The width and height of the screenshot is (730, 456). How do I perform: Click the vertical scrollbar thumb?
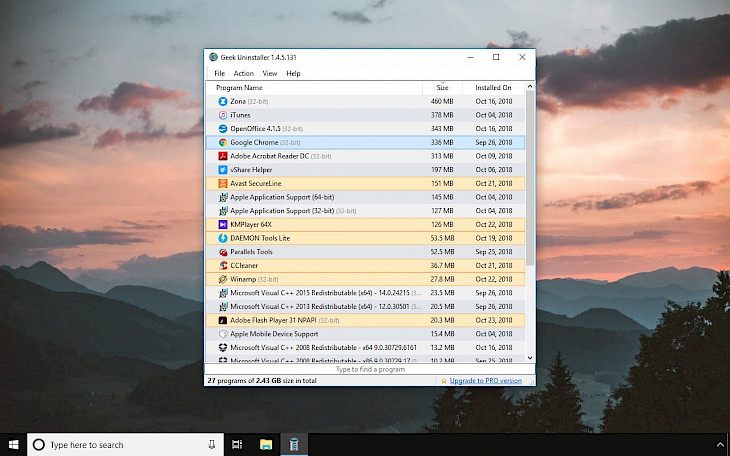pos(530,179)
